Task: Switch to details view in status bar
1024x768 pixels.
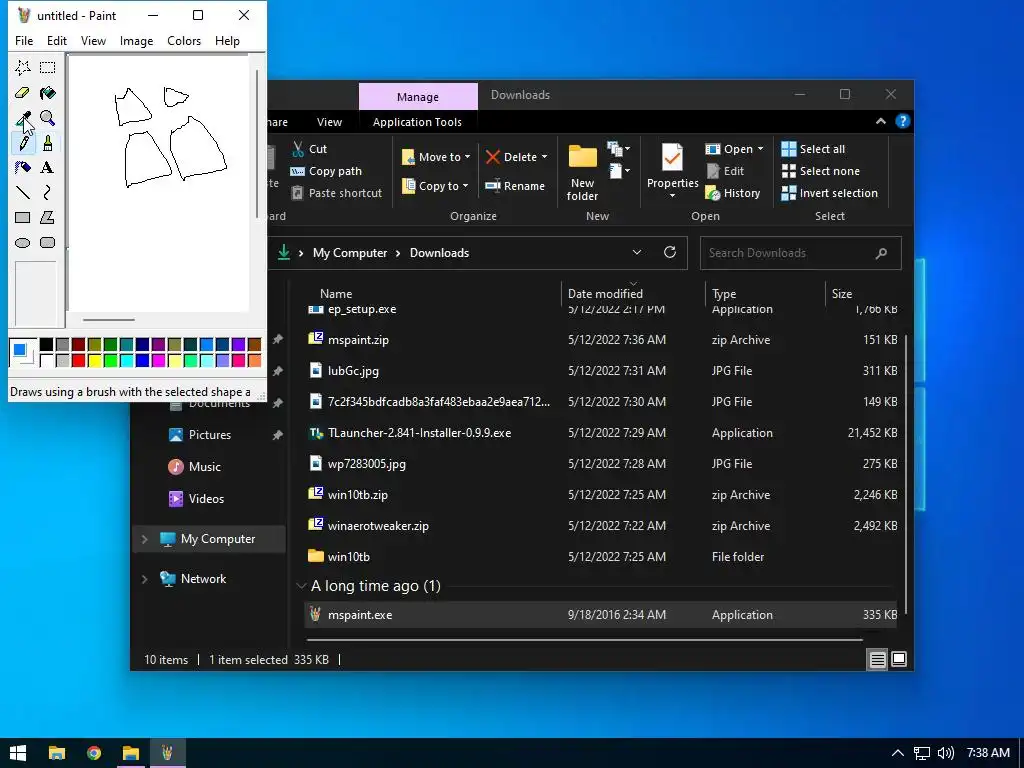Action: click(x=877, y=660)
